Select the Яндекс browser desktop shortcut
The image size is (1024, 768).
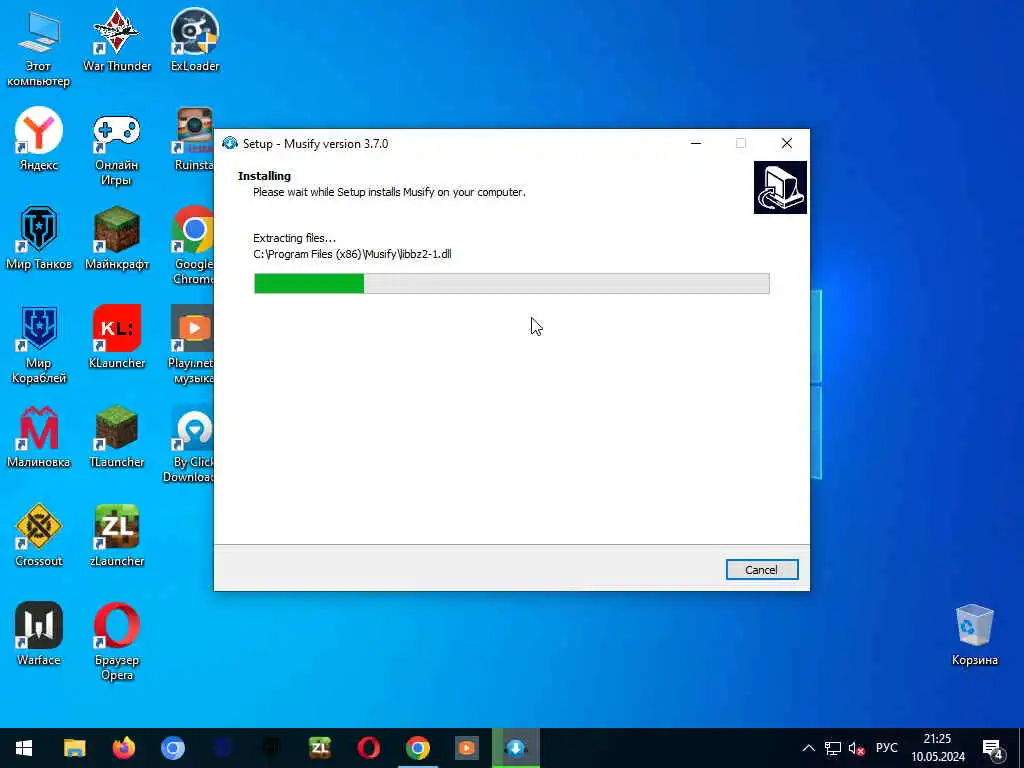39,139
